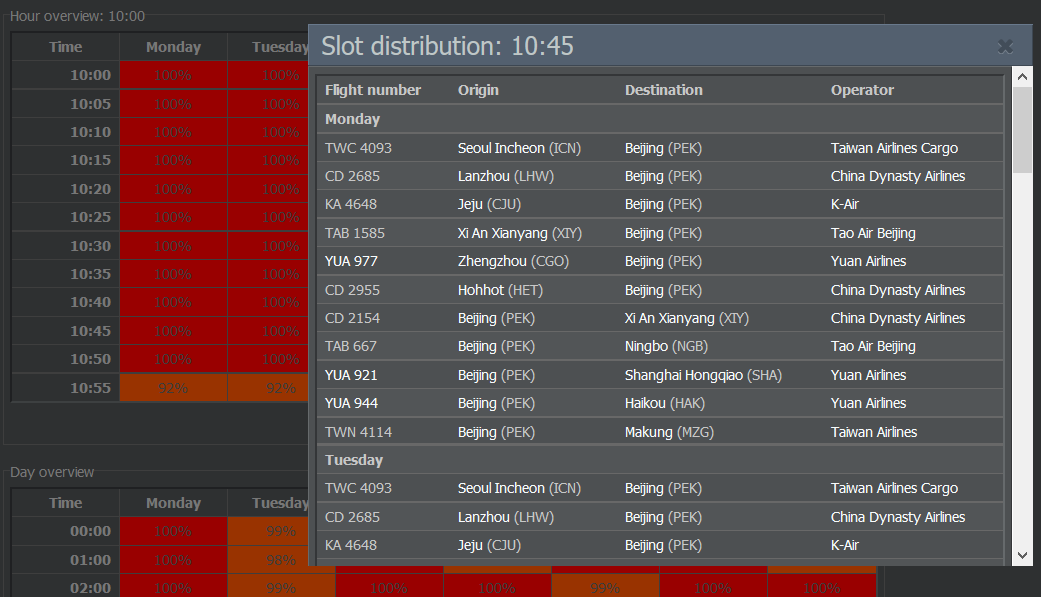Click destination Shanghai Hongqiao (SHA)
Image resolution: width=1041 pixels, height=597 pixels.
pos(703,375)
